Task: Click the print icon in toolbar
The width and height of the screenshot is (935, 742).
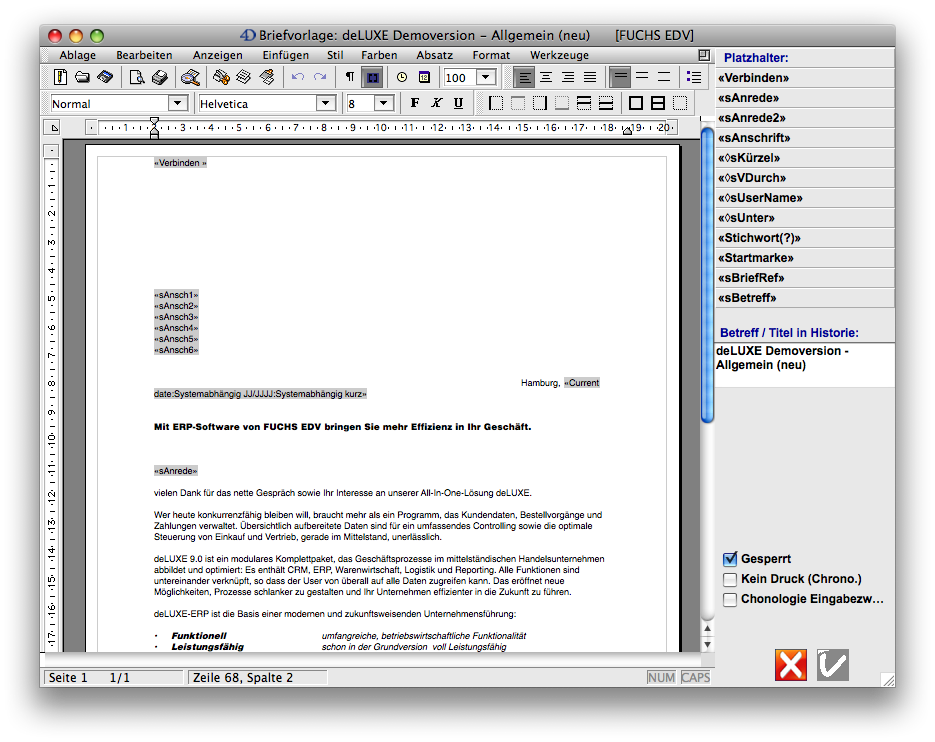Action: (158, 77)
